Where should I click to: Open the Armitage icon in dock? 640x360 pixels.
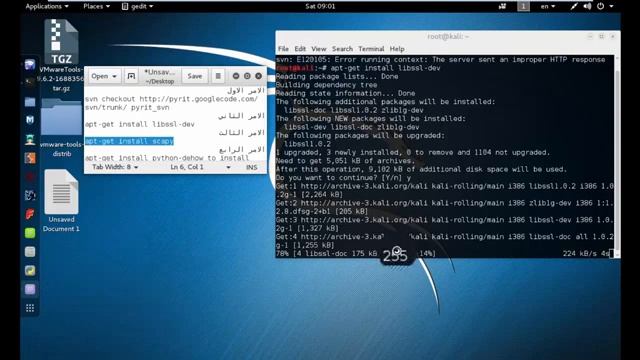[x=30, y=139]
